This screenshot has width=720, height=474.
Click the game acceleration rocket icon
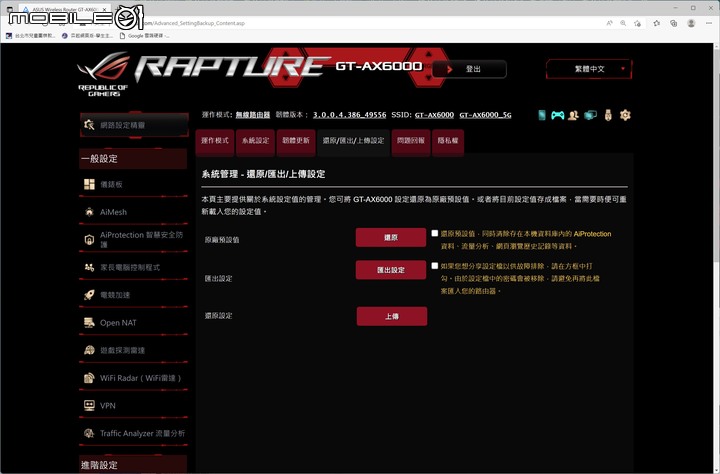click(89, 295)
